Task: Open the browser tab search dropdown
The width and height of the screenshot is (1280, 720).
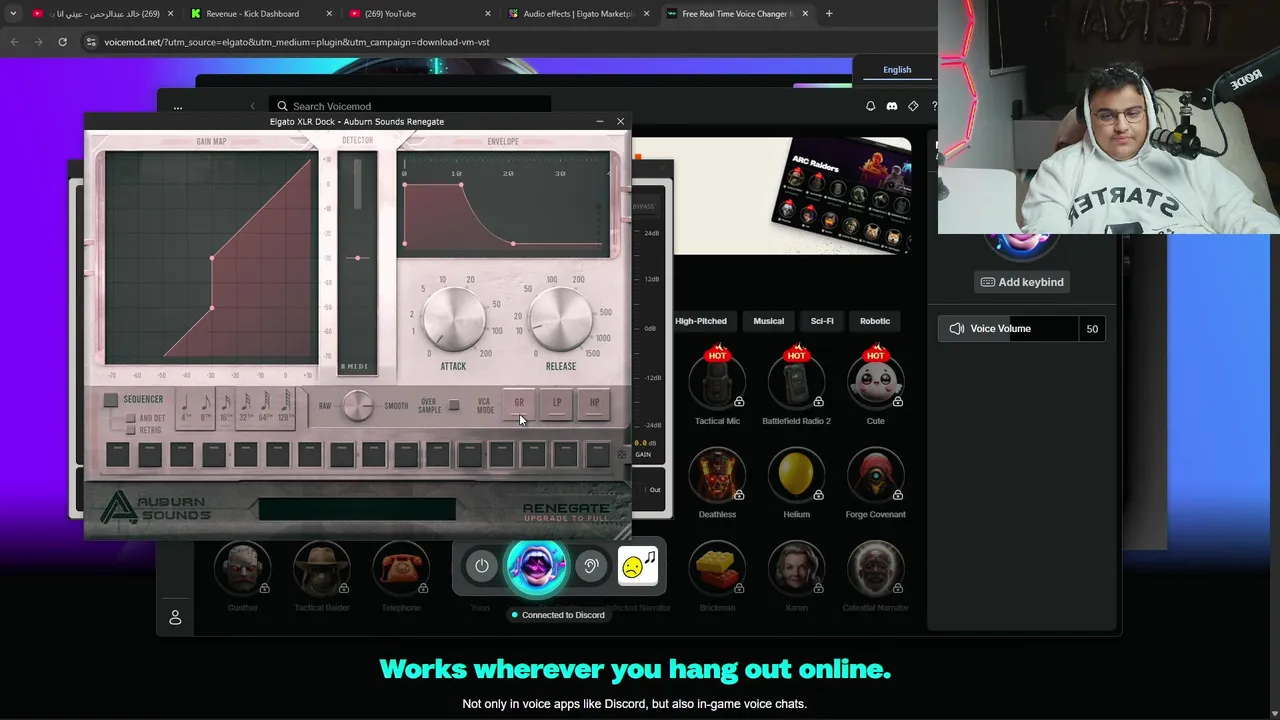Action: point(13,14)
